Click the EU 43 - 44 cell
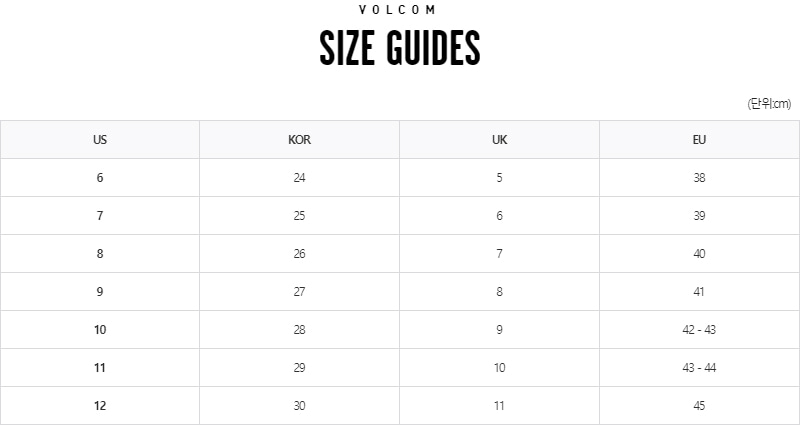This screenshot has width=800, height=448. point(699,368)
